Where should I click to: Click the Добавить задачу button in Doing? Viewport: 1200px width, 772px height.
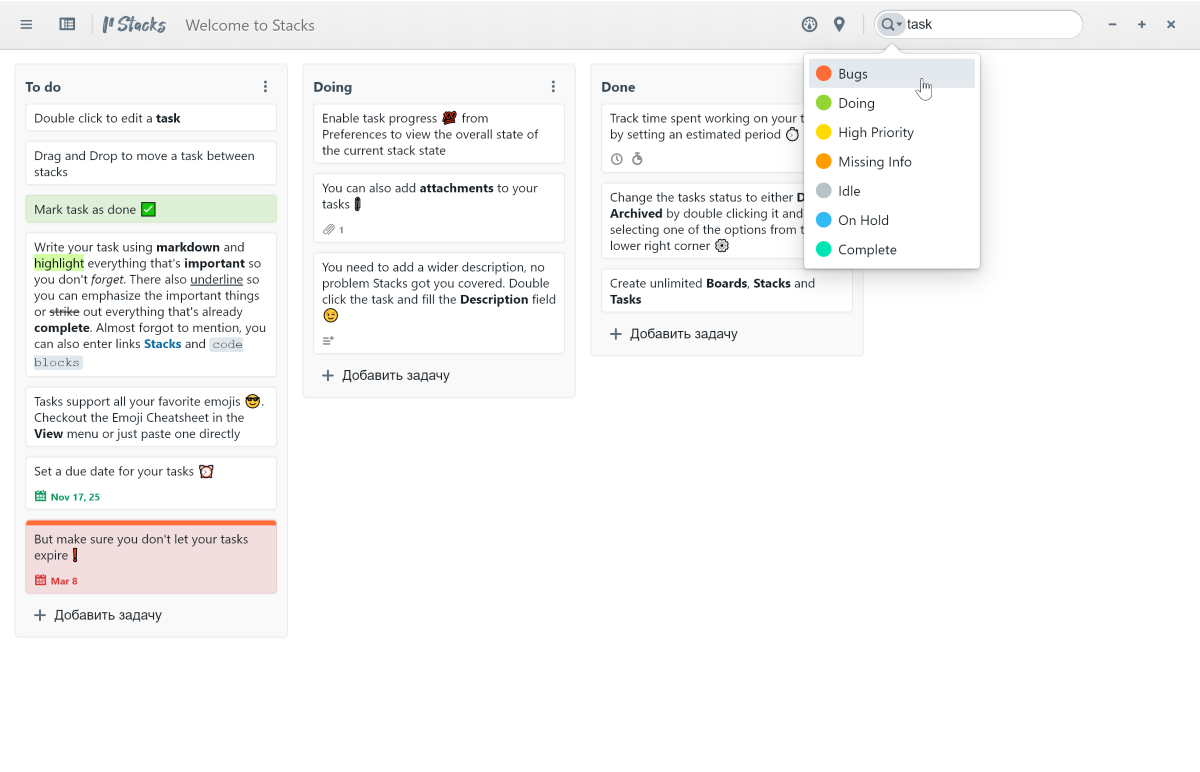pyautogui.click(x=386, y=375)
